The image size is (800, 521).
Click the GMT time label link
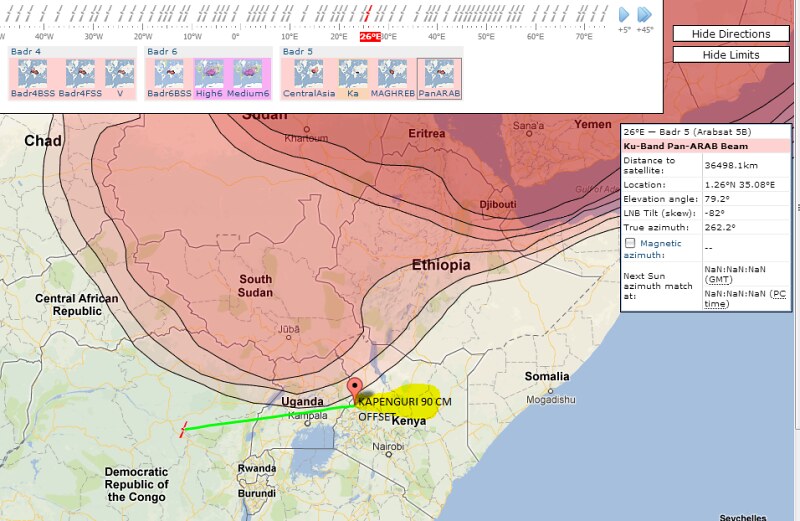[715, 279]
